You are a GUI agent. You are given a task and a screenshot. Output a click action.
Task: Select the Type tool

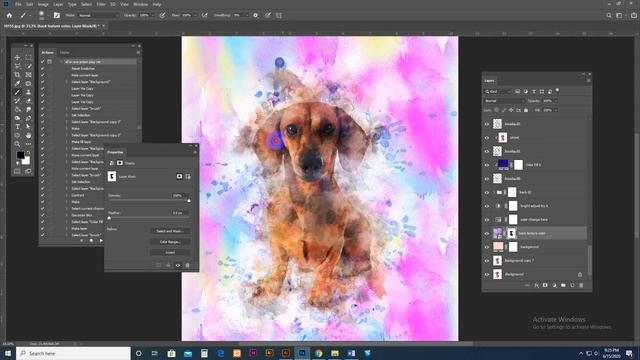17,127
